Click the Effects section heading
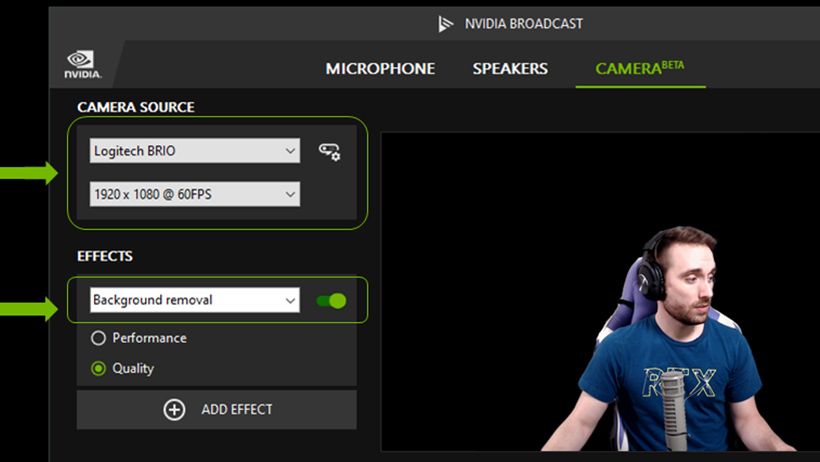The height and width of the screenshot is (462, 820). coord(105,256)
